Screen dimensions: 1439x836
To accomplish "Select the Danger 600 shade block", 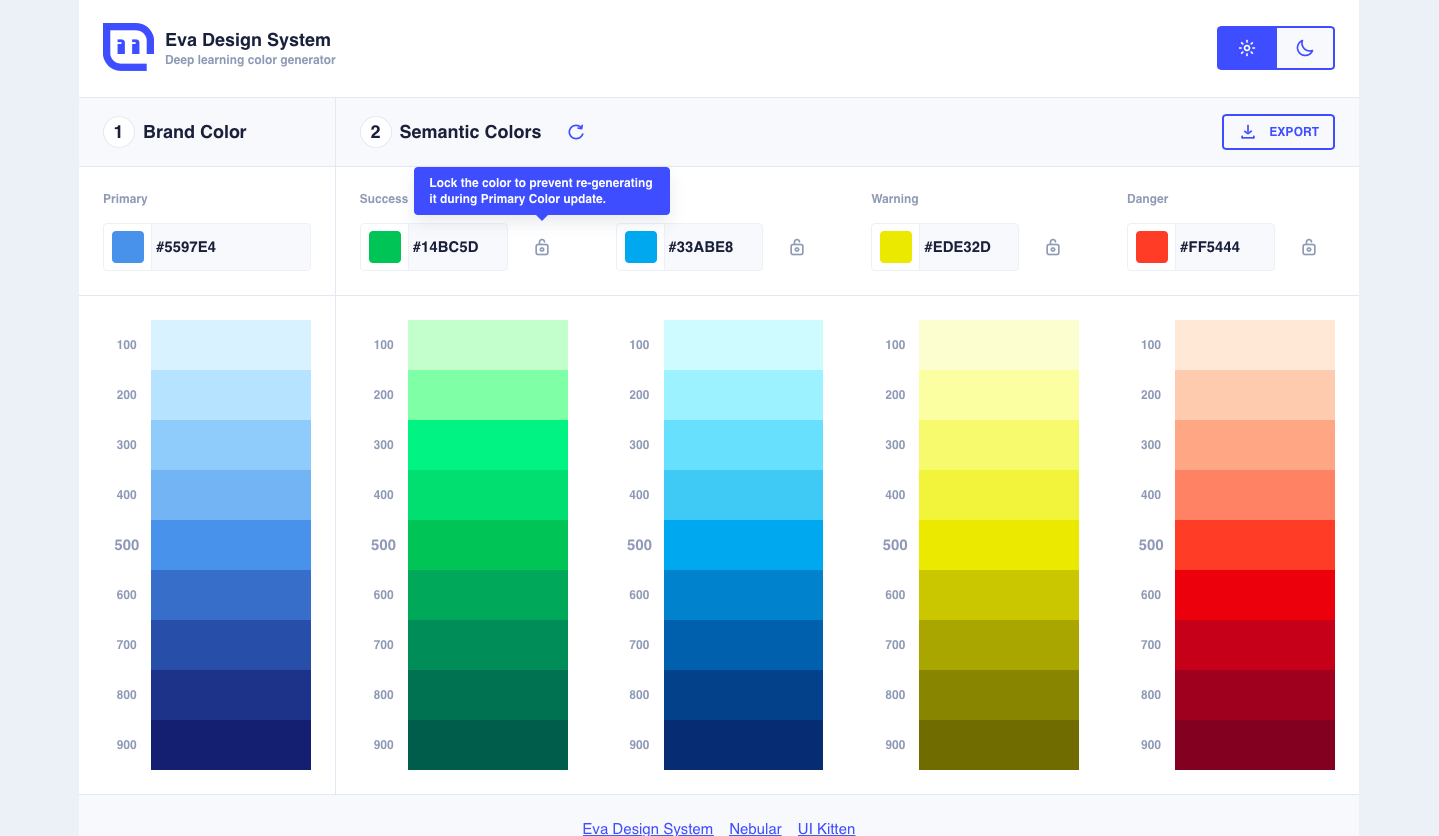I will (1254, 595).
